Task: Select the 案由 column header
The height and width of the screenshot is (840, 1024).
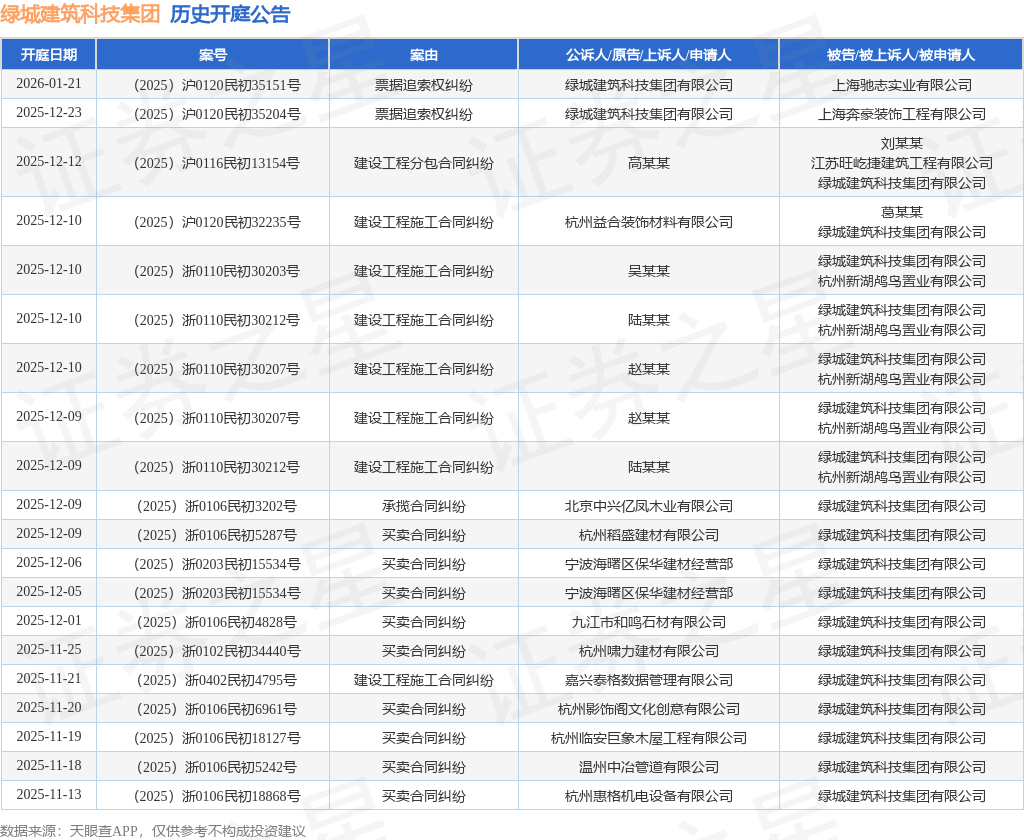Action: pos(424,55)
